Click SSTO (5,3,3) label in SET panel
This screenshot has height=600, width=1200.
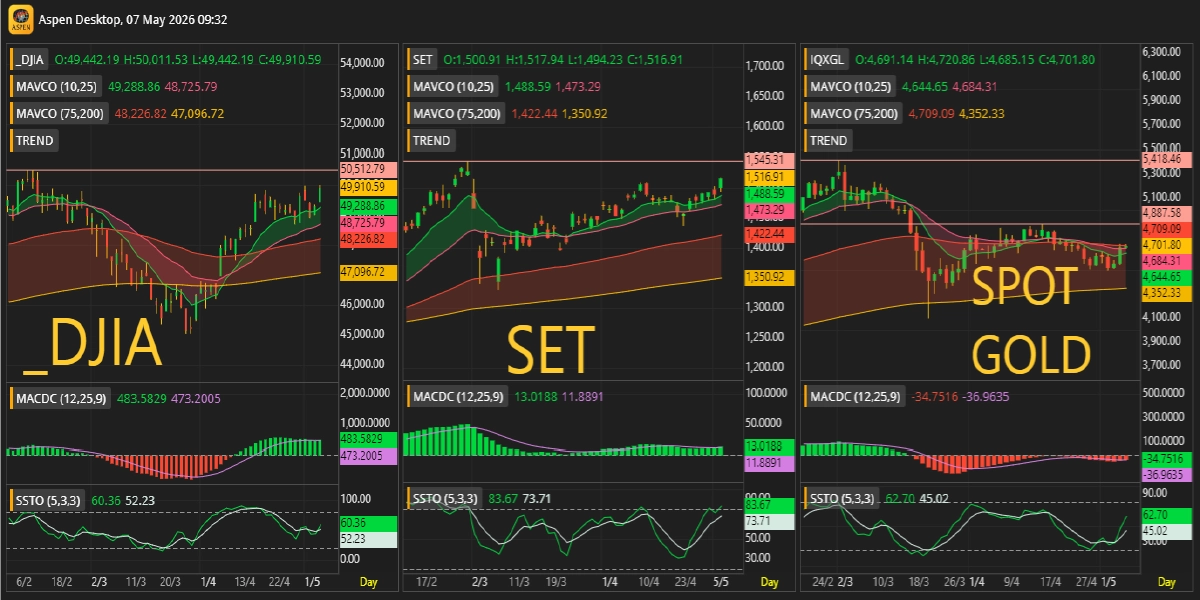coord(446,498)
